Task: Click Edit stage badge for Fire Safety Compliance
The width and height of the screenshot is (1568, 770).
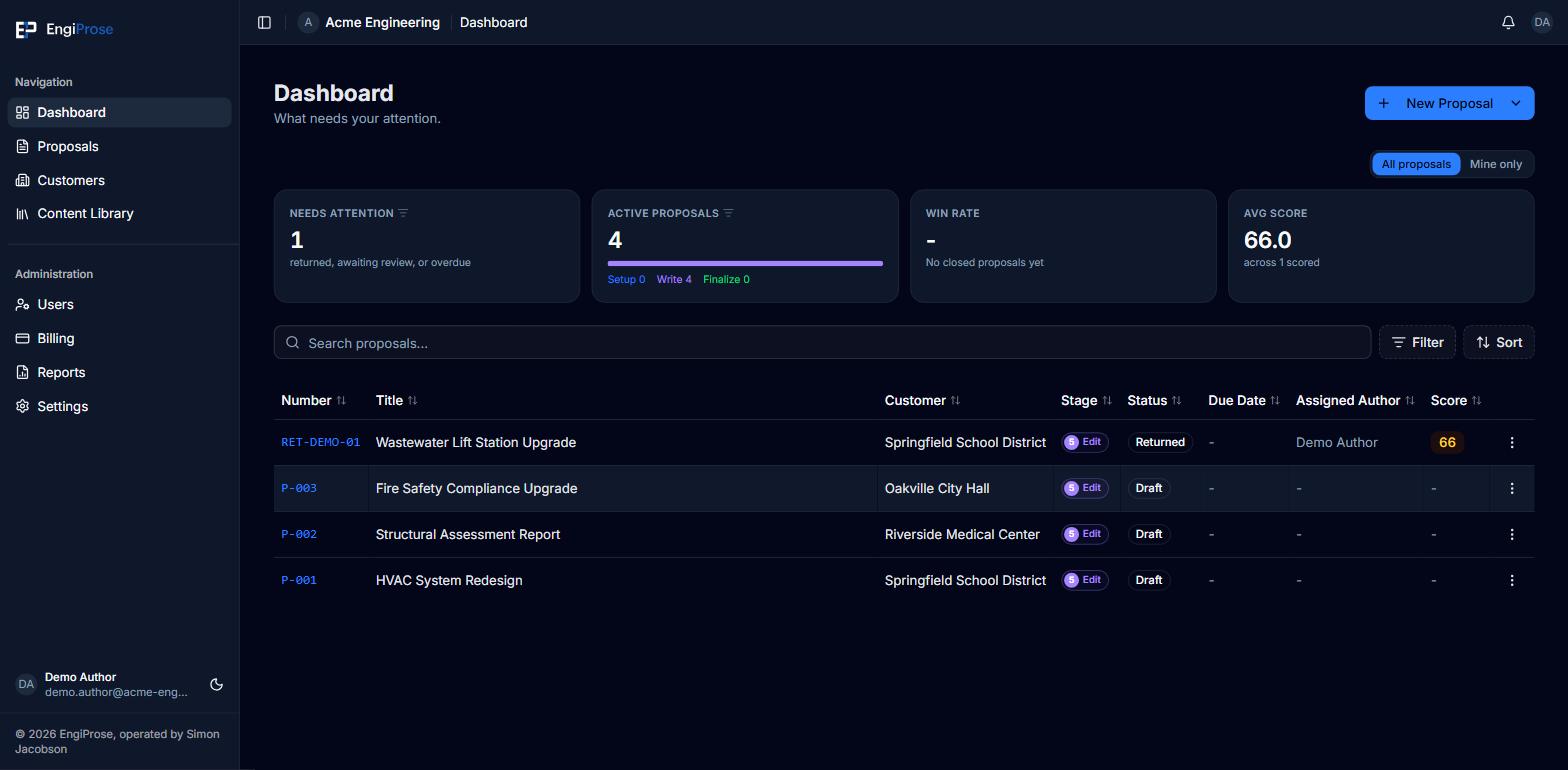Action: click(1085, 488)
